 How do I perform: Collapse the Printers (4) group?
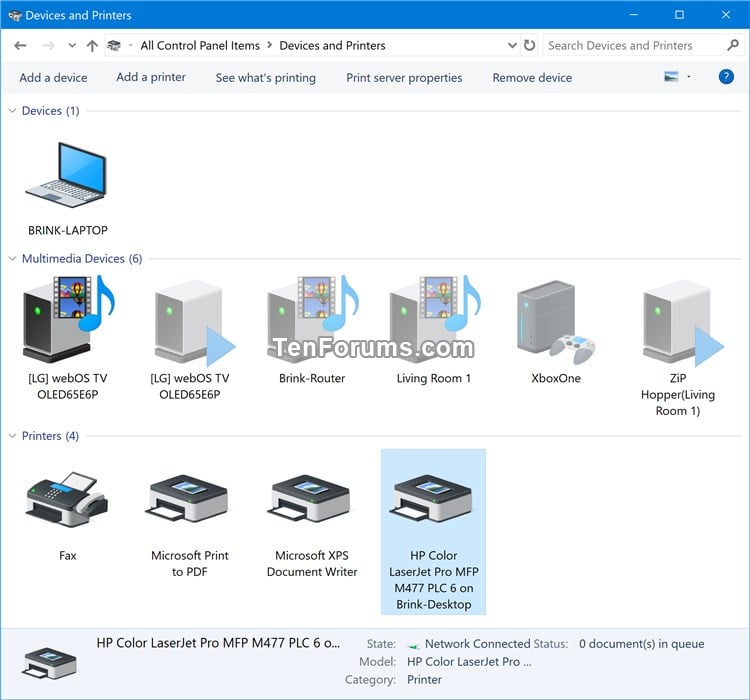[x=12, y=436]
